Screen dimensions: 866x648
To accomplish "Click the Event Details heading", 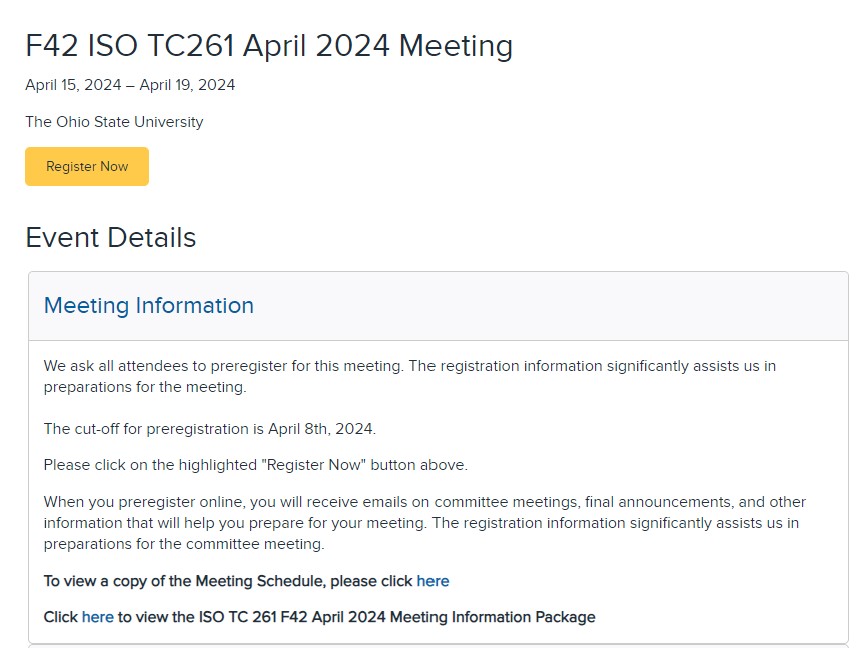I will (x=110, y=238).
